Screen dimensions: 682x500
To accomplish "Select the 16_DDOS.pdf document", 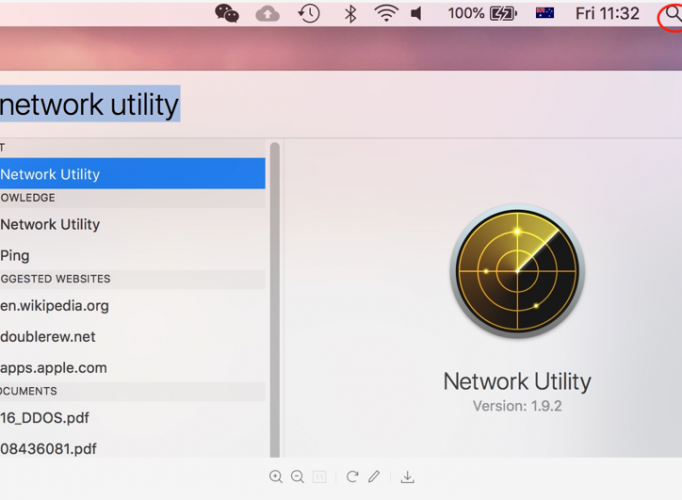I will click(133, 418).
